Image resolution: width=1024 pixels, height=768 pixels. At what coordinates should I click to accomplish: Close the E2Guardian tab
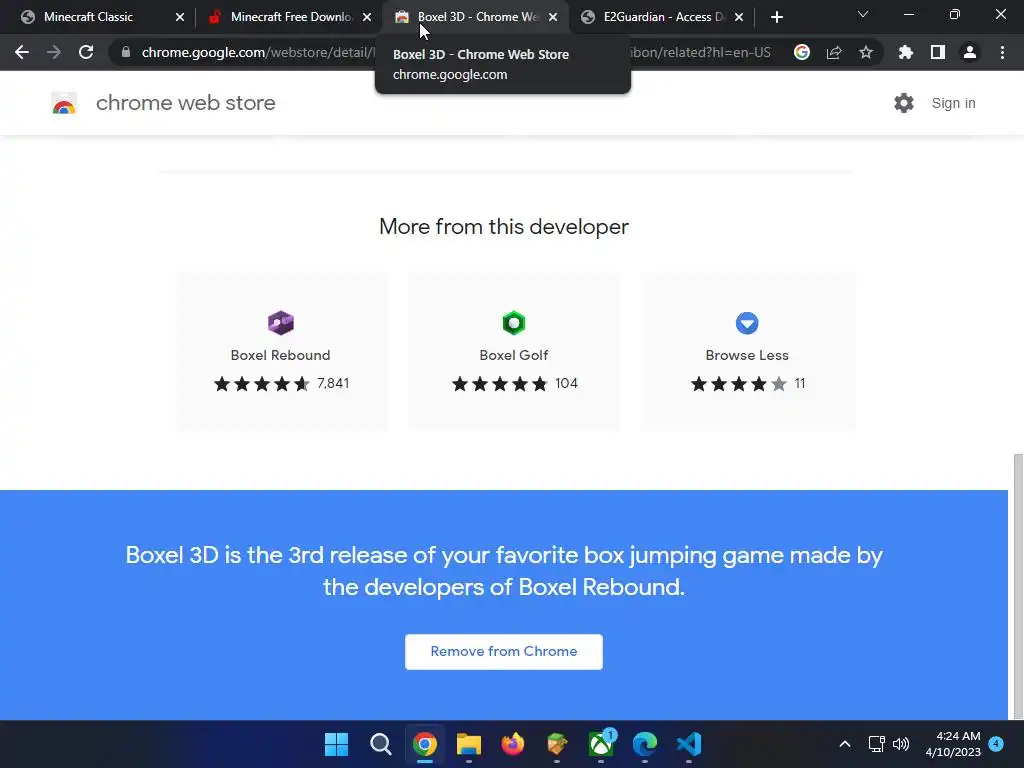739,17
